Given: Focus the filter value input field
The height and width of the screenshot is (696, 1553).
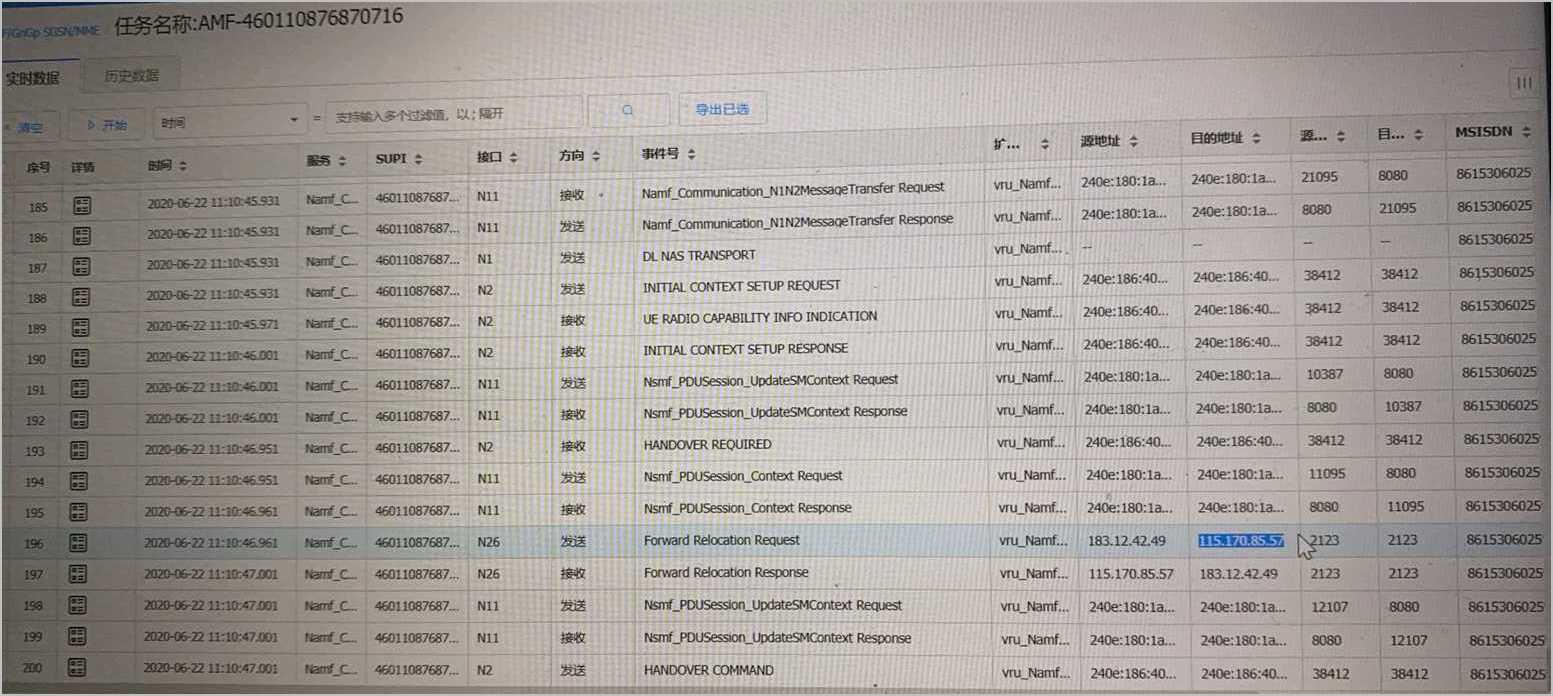Looking at the screenshot, I should 455,116.
